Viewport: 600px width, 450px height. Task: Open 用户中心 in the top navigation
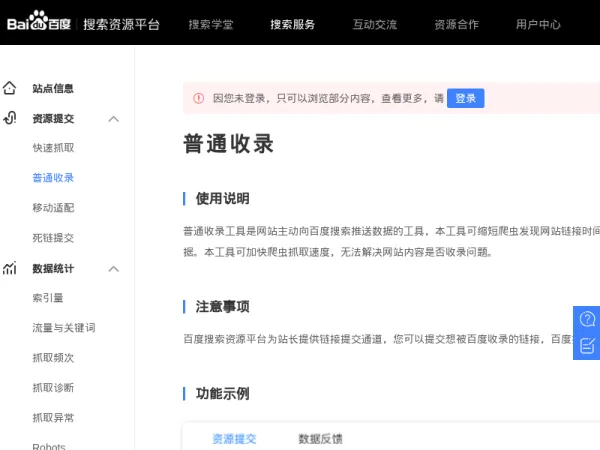point(538,24)
